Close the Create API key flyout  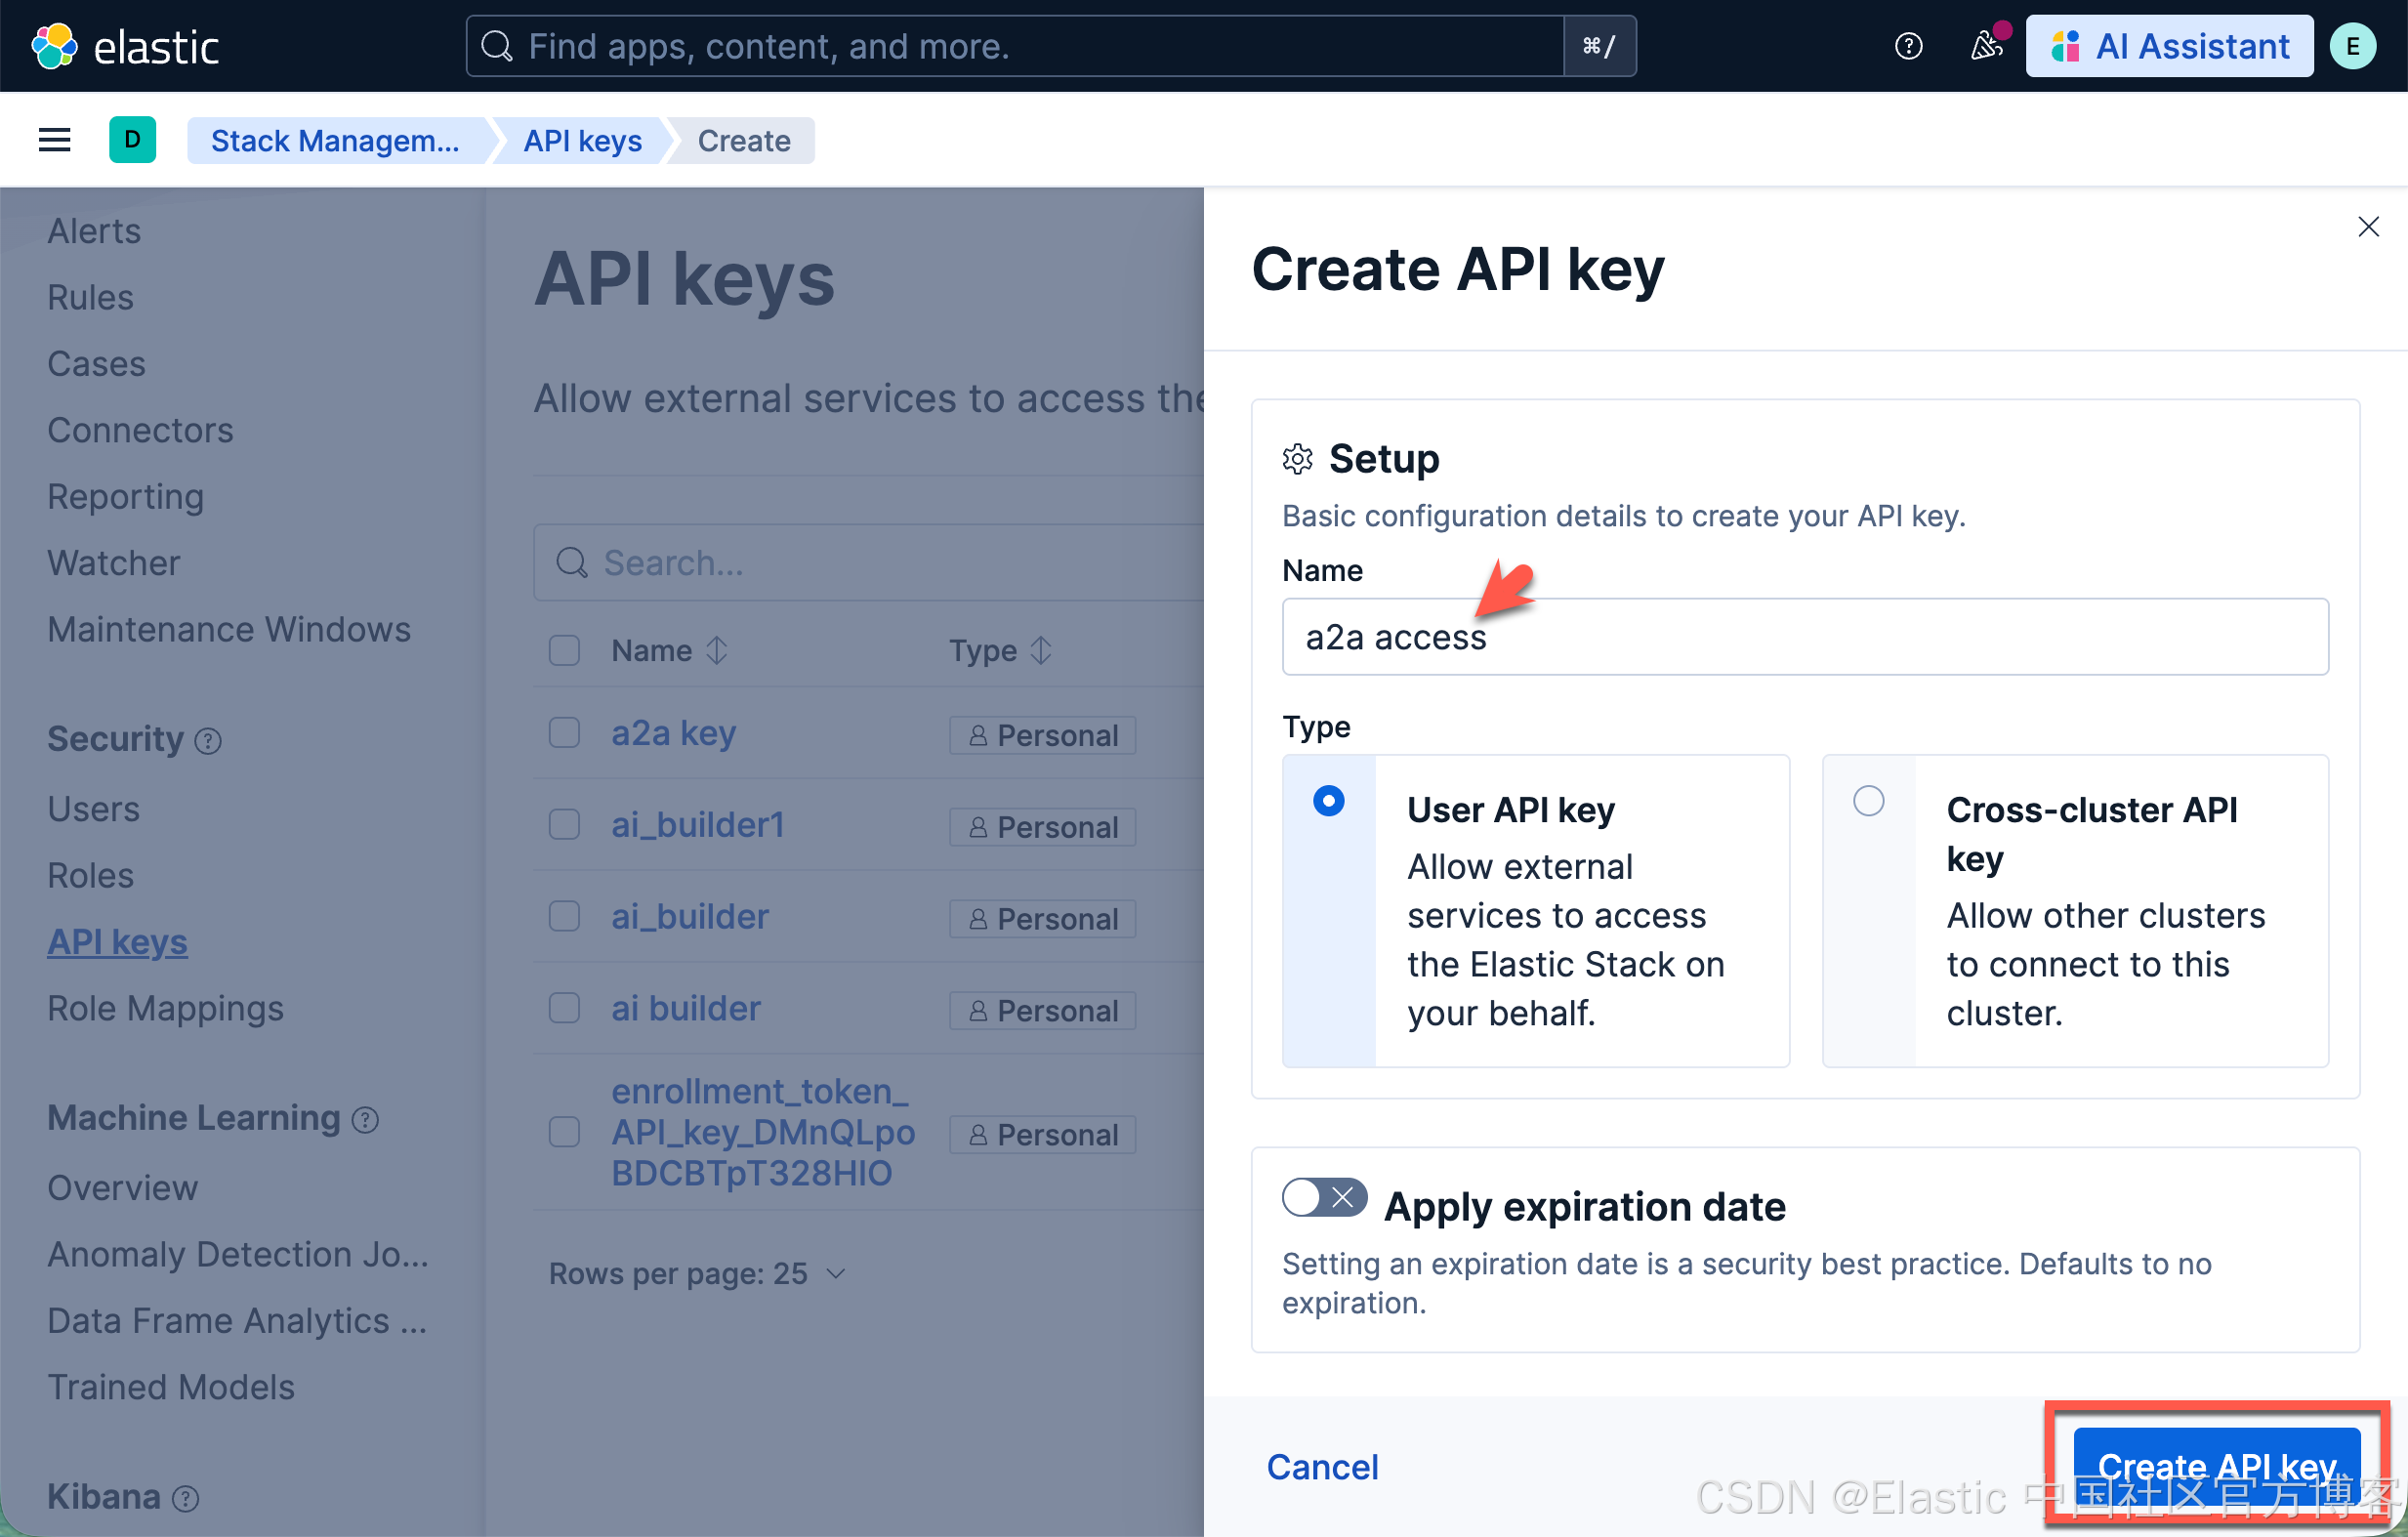click(x=2367, y=227)
